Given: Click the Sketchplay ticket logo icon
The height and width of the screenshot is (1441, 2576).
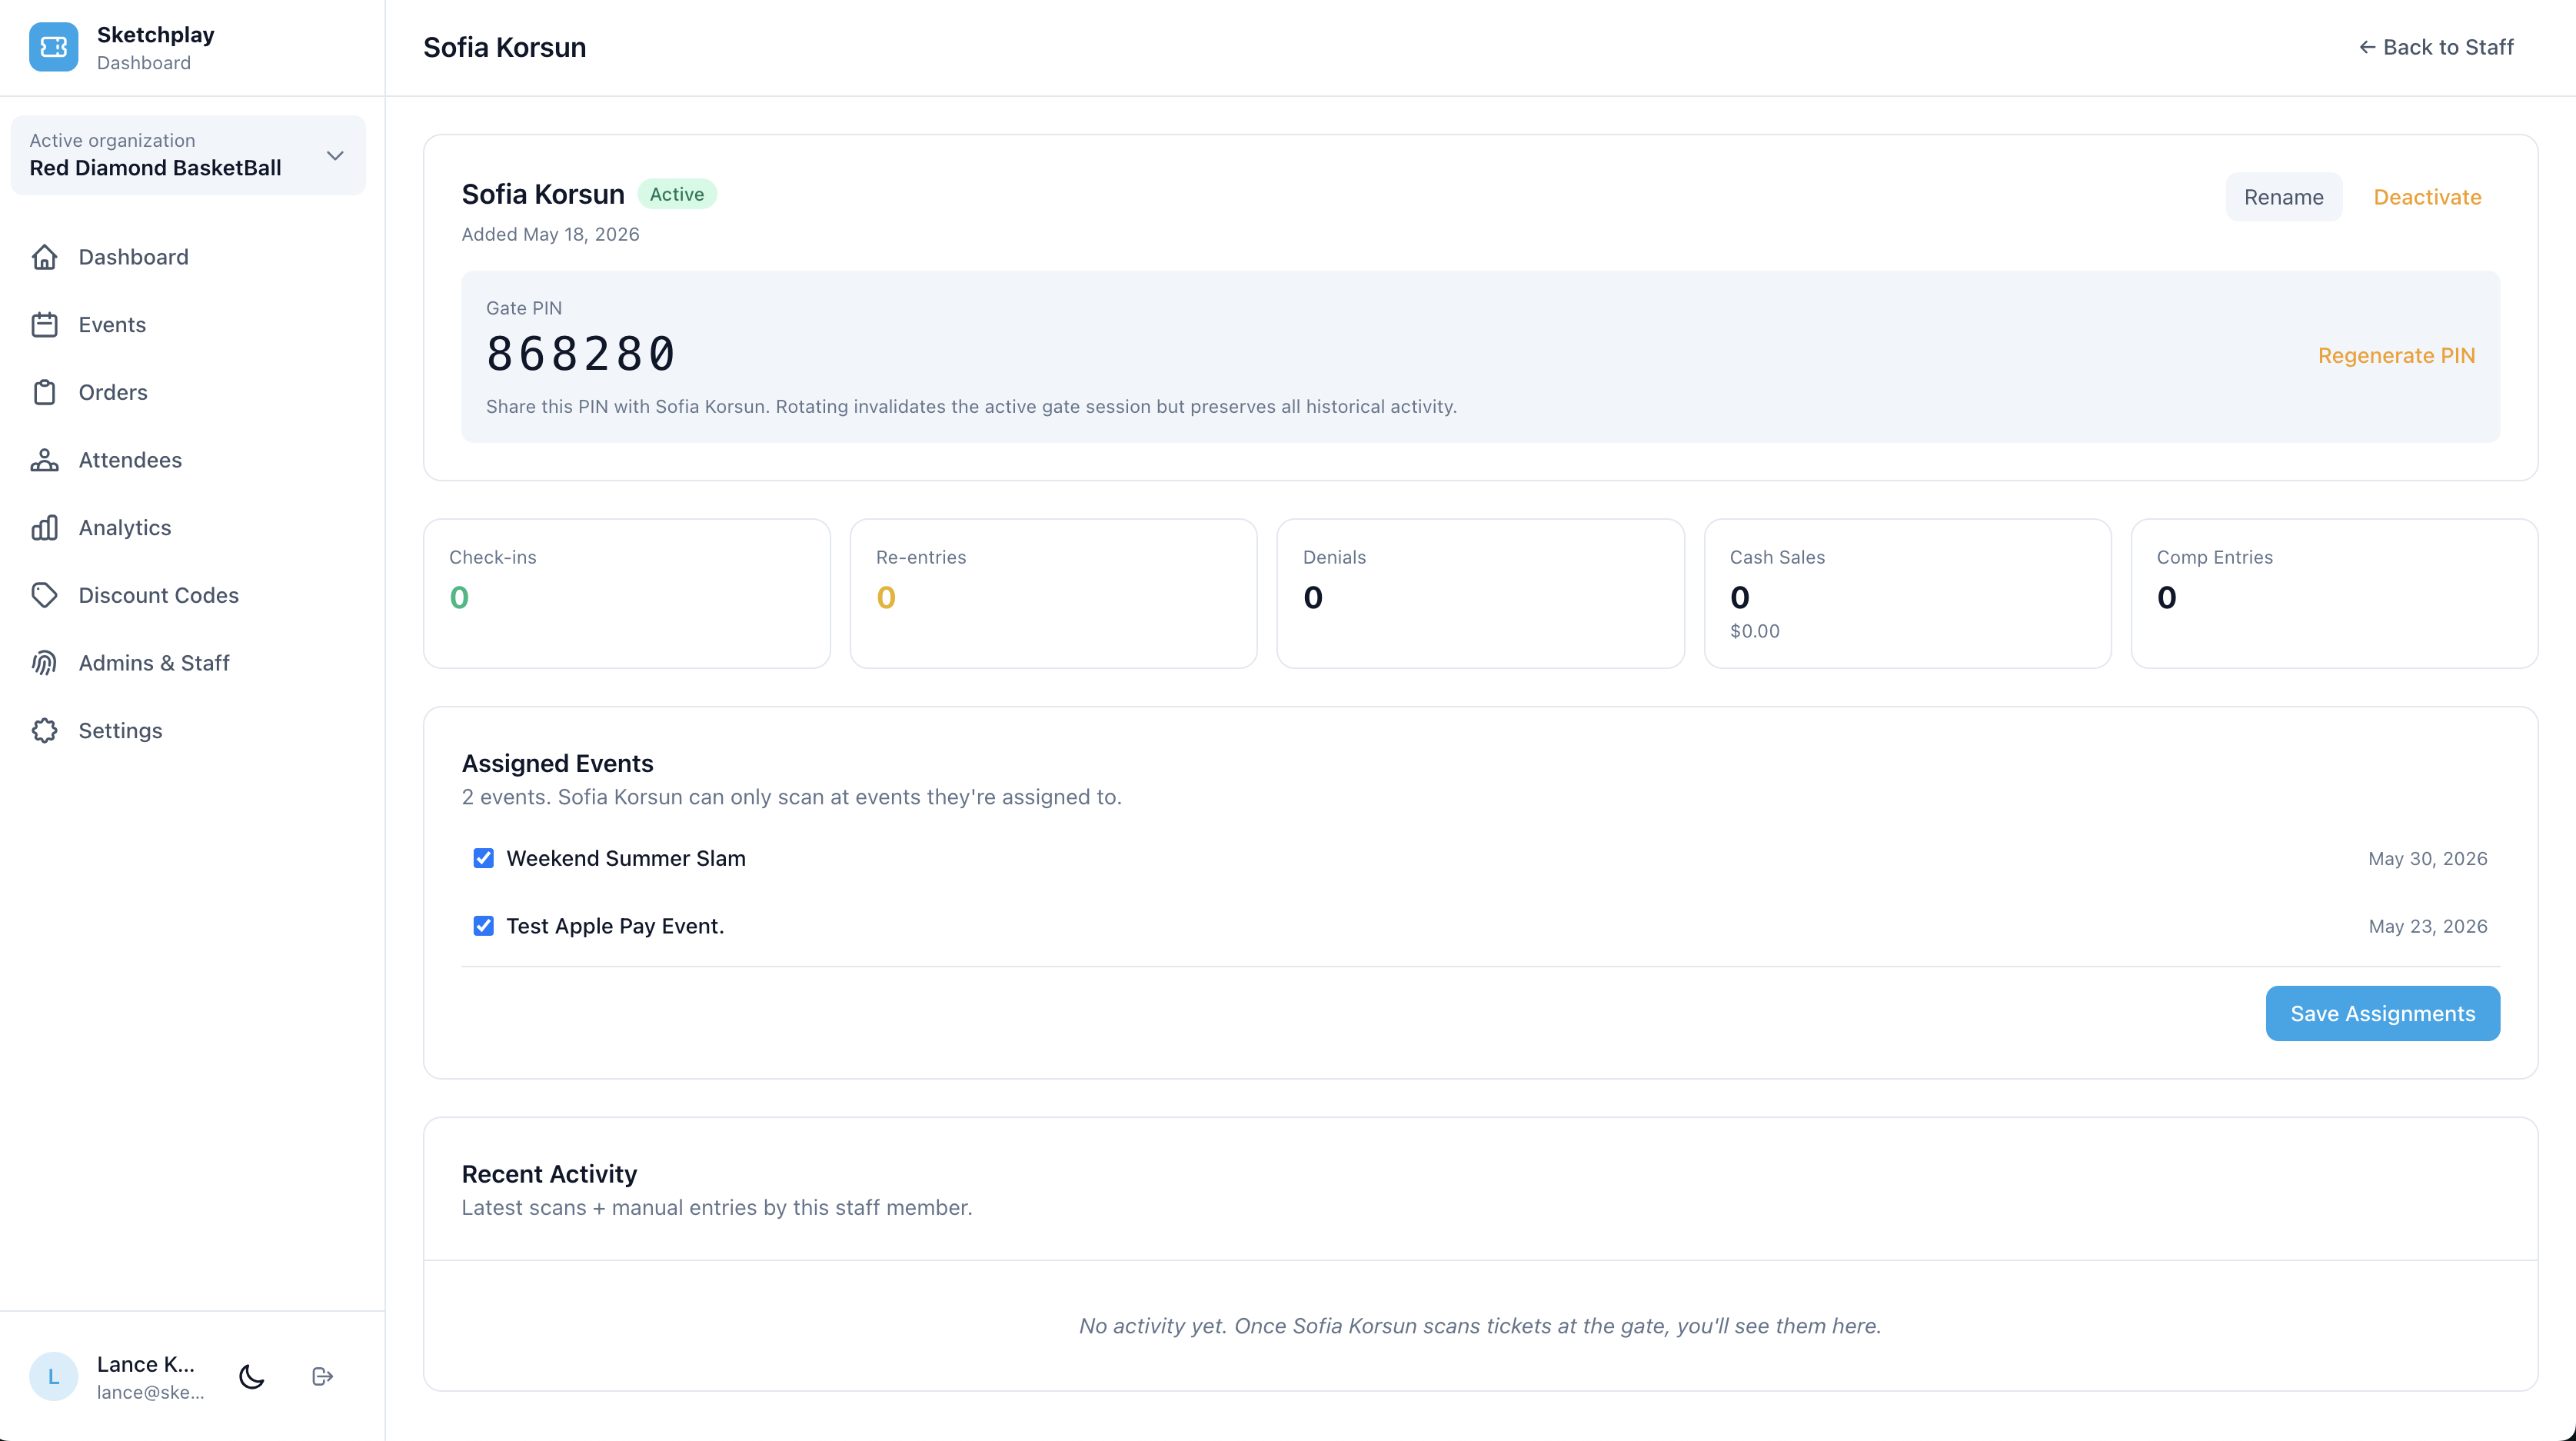Looking at the screenshot, I should tap(53, 47).
